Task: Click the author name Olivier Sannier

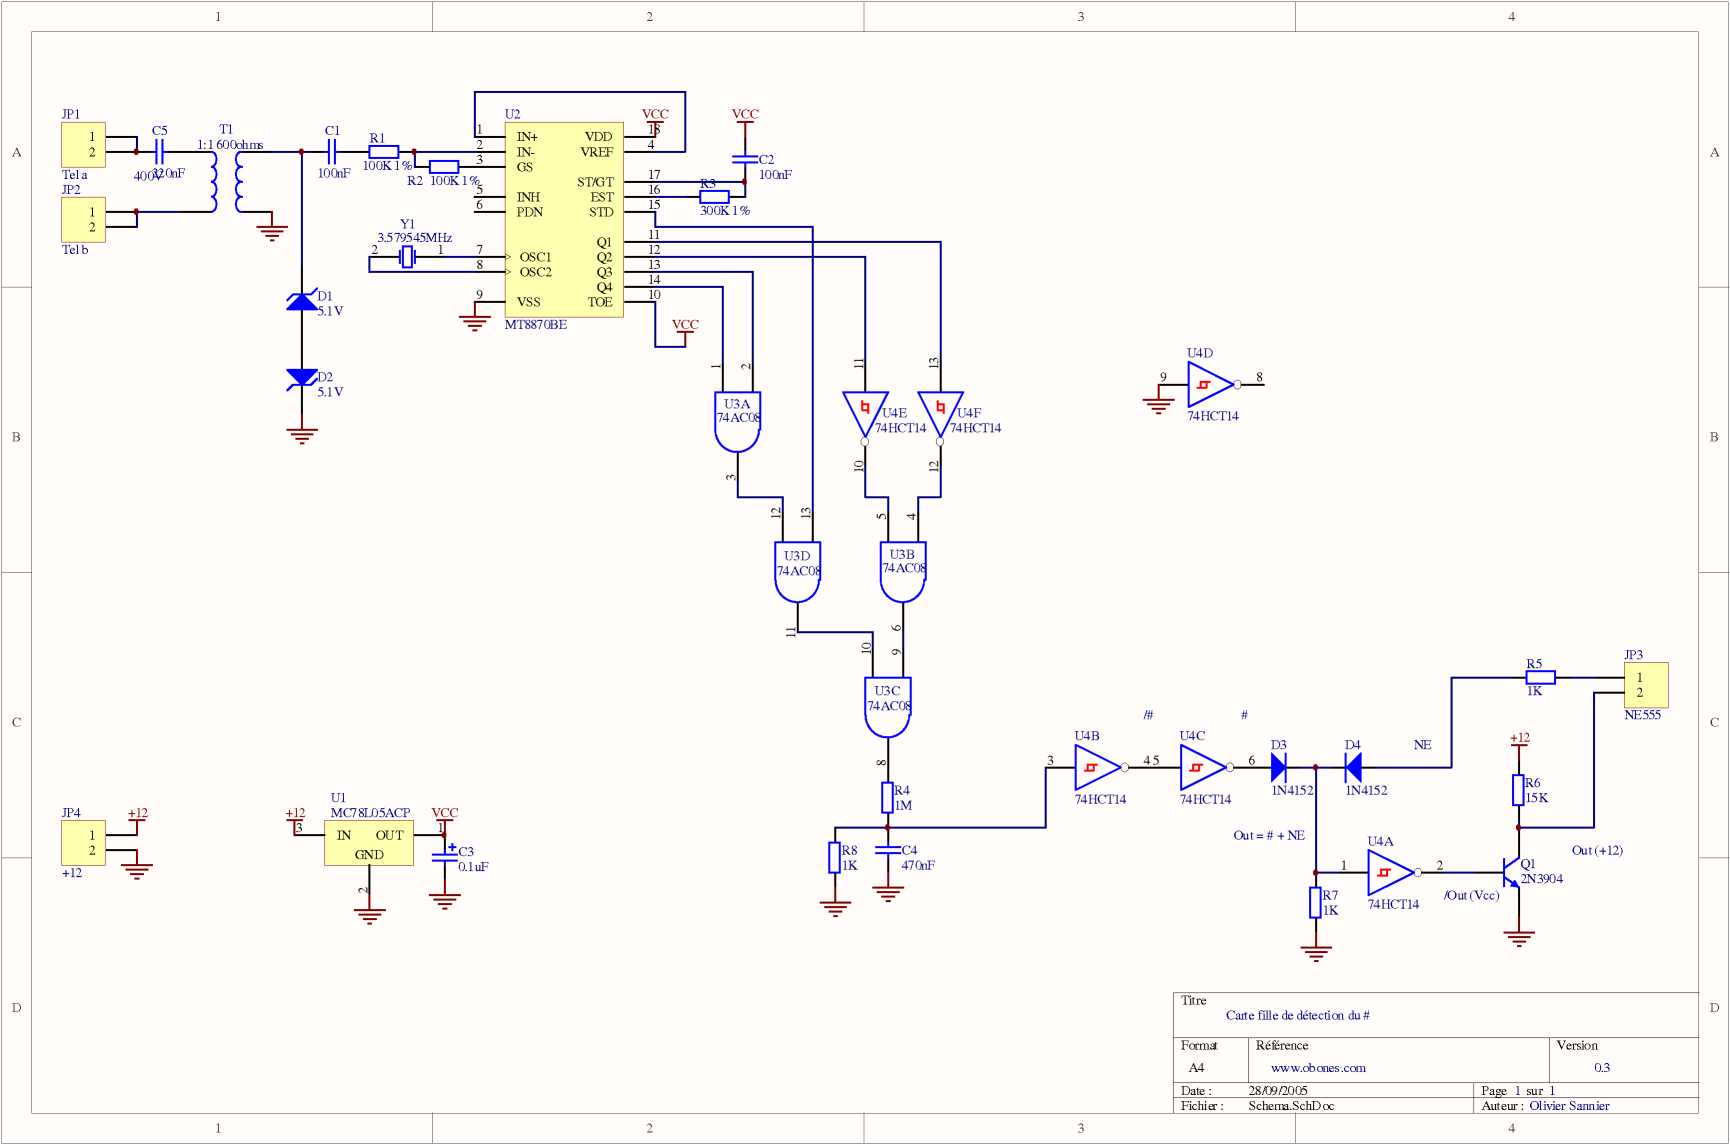Action: click(x=1569, y=1106)
